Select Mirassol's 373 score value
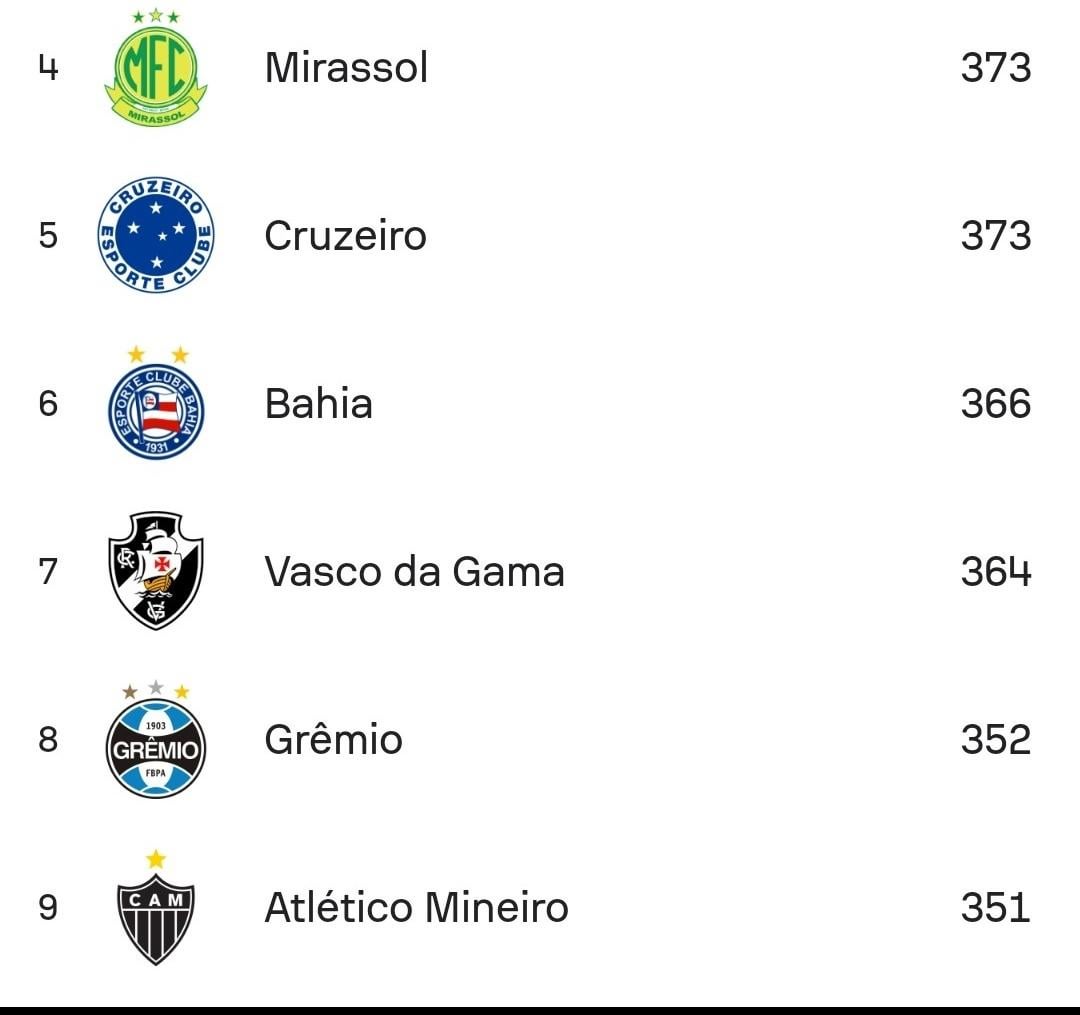The image size is (1080, 1015). point(995,68)
